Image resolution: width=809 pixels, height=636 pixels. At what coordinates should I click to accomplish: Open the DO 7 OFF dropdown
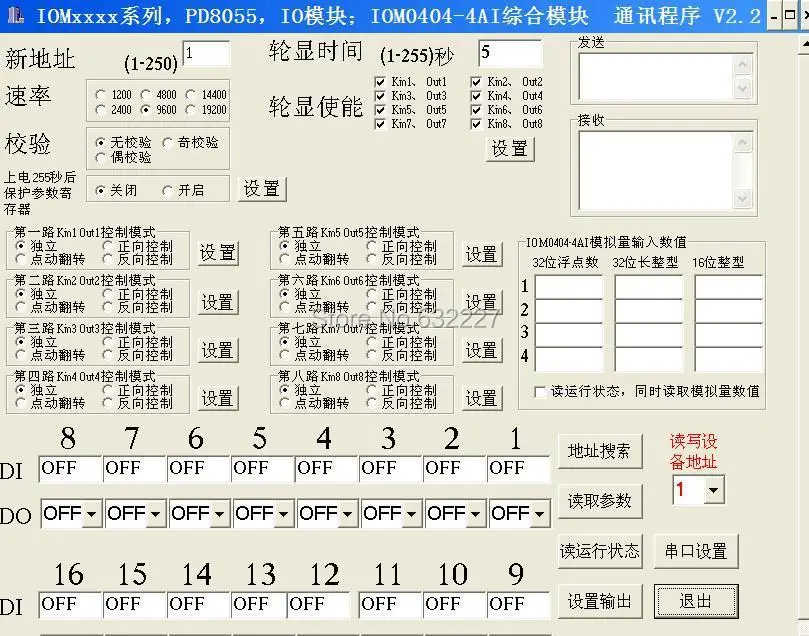tap(156, 514)
